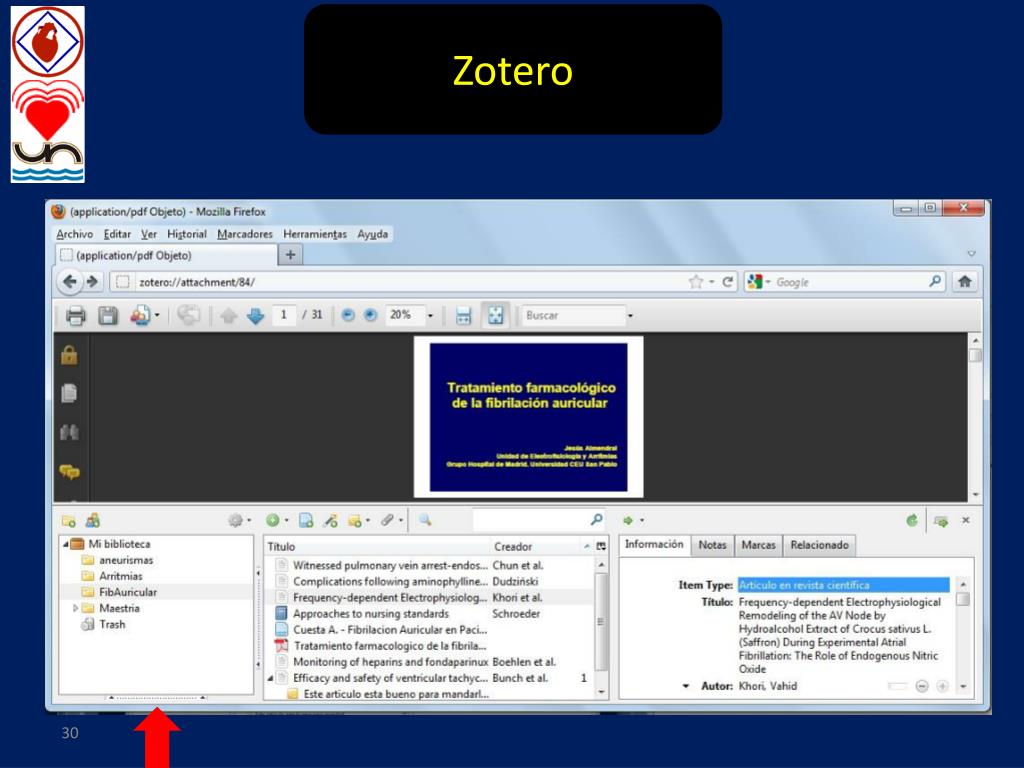Enable scrolling mode fit-width icon
This screenshot has width=1024, height=768.
click(x=463, y=316)
